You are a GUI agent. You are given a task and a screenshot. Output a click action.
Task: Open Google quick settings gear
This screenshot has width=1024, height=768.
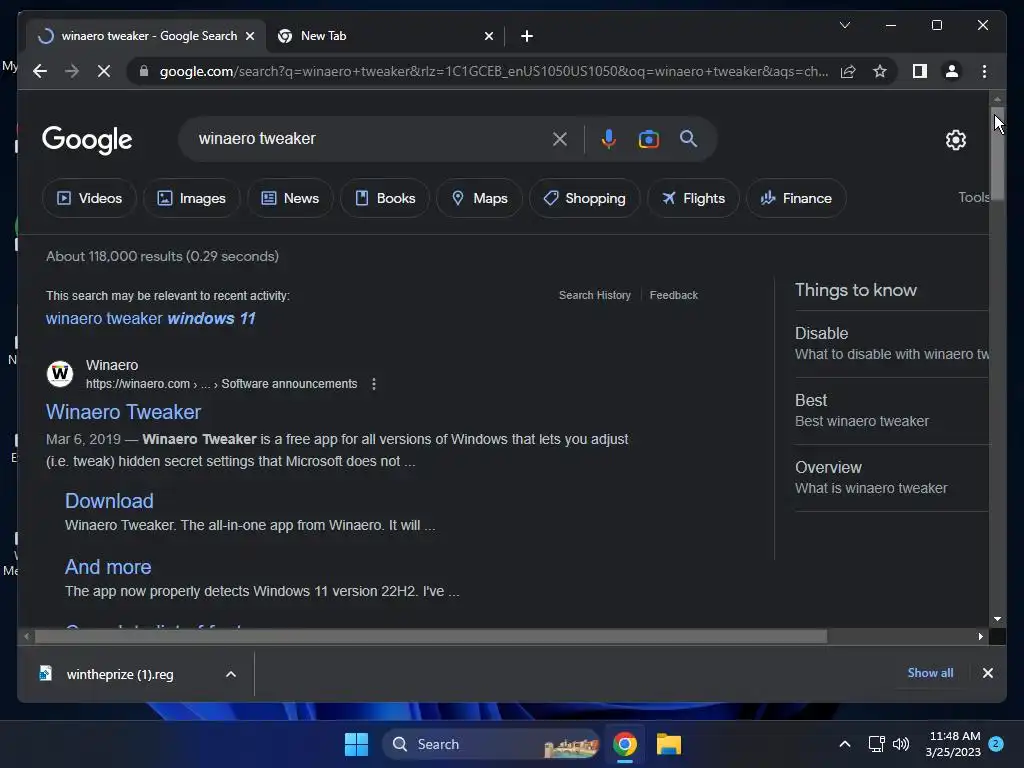click(956, 140)
